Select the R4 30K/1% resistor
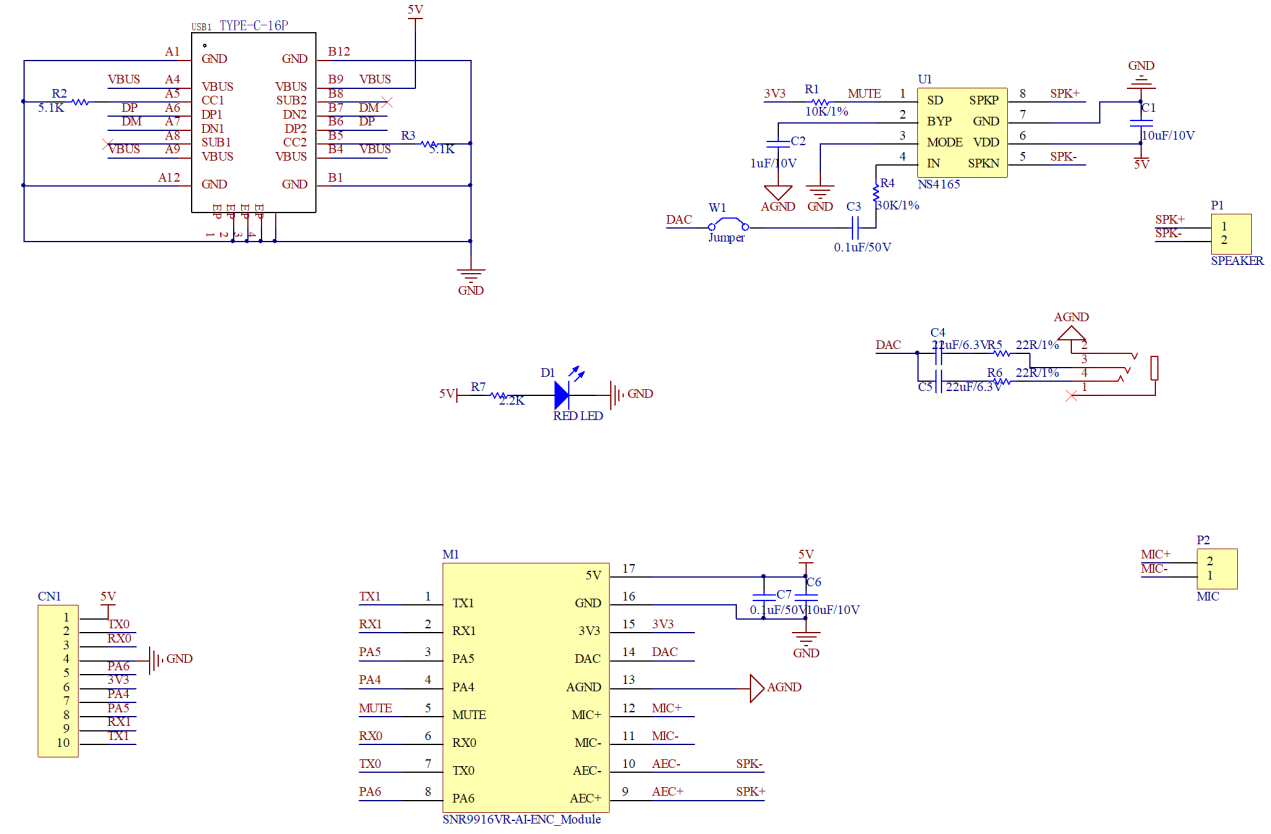The image size is (1271, 834). coord(876,187)
